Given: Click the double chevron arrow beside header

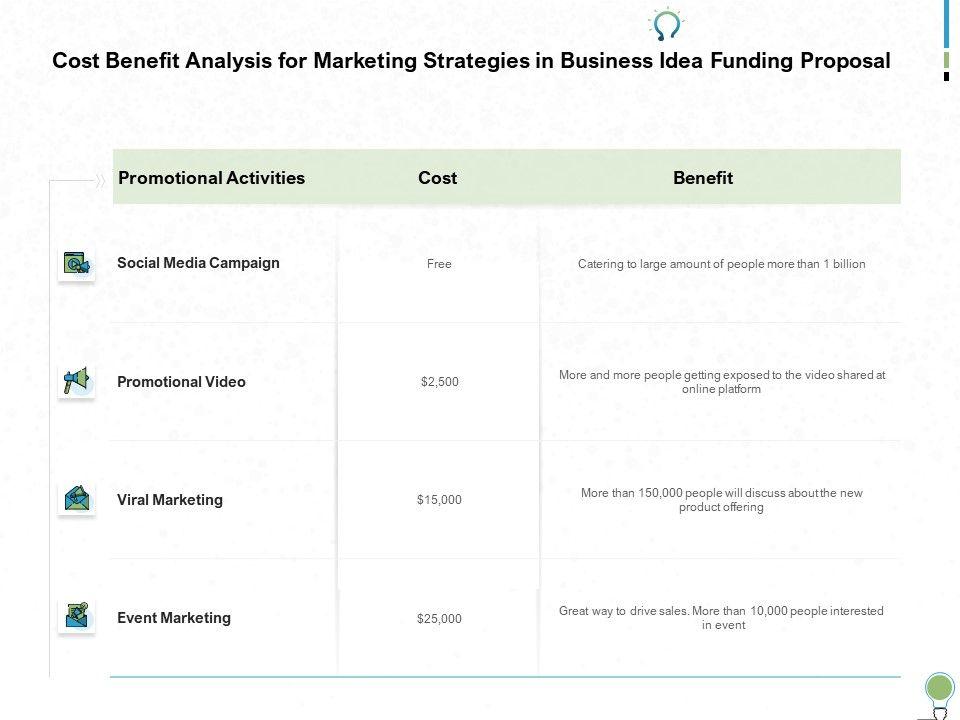Looking at the screenshot, I should (x=100, y=181).
